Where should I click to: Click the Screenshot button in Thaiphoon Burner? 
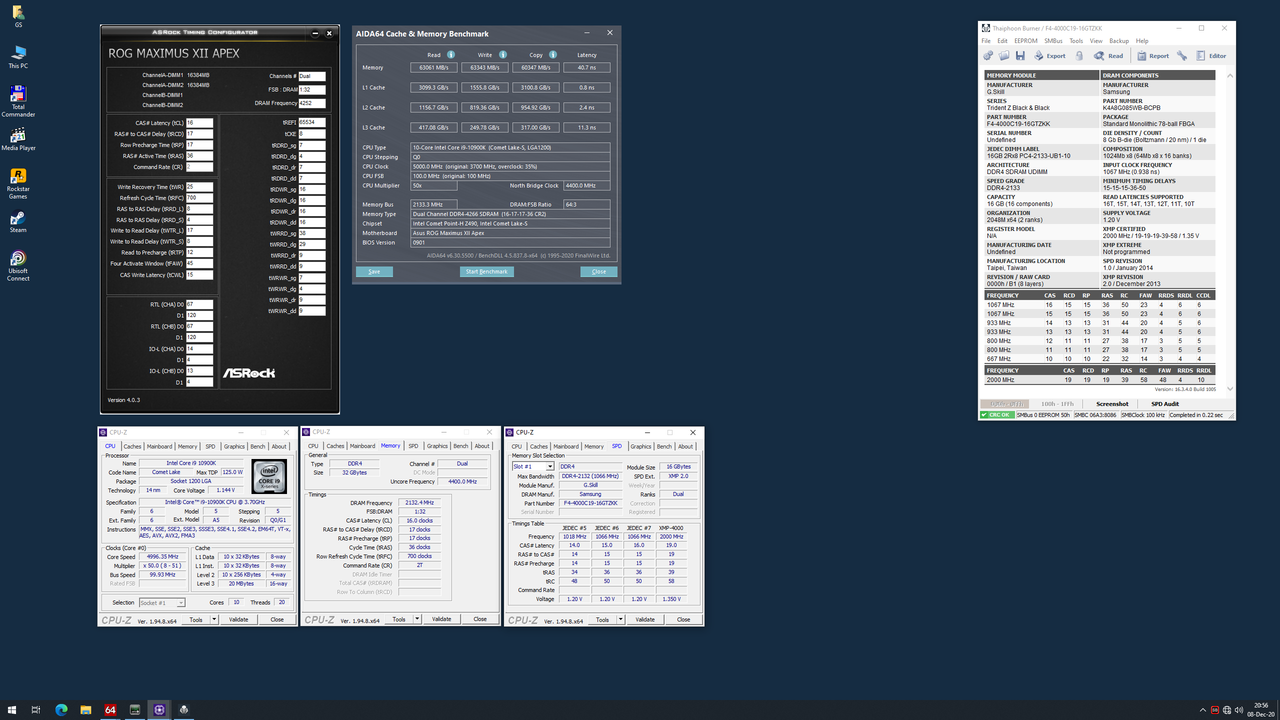[x=1112, y=404]
